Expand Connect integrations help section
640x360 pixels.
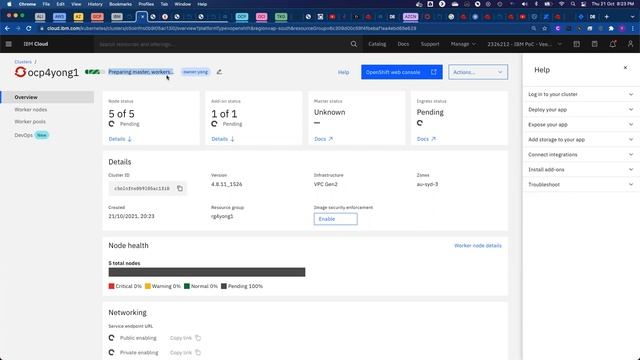click(580, 155)
